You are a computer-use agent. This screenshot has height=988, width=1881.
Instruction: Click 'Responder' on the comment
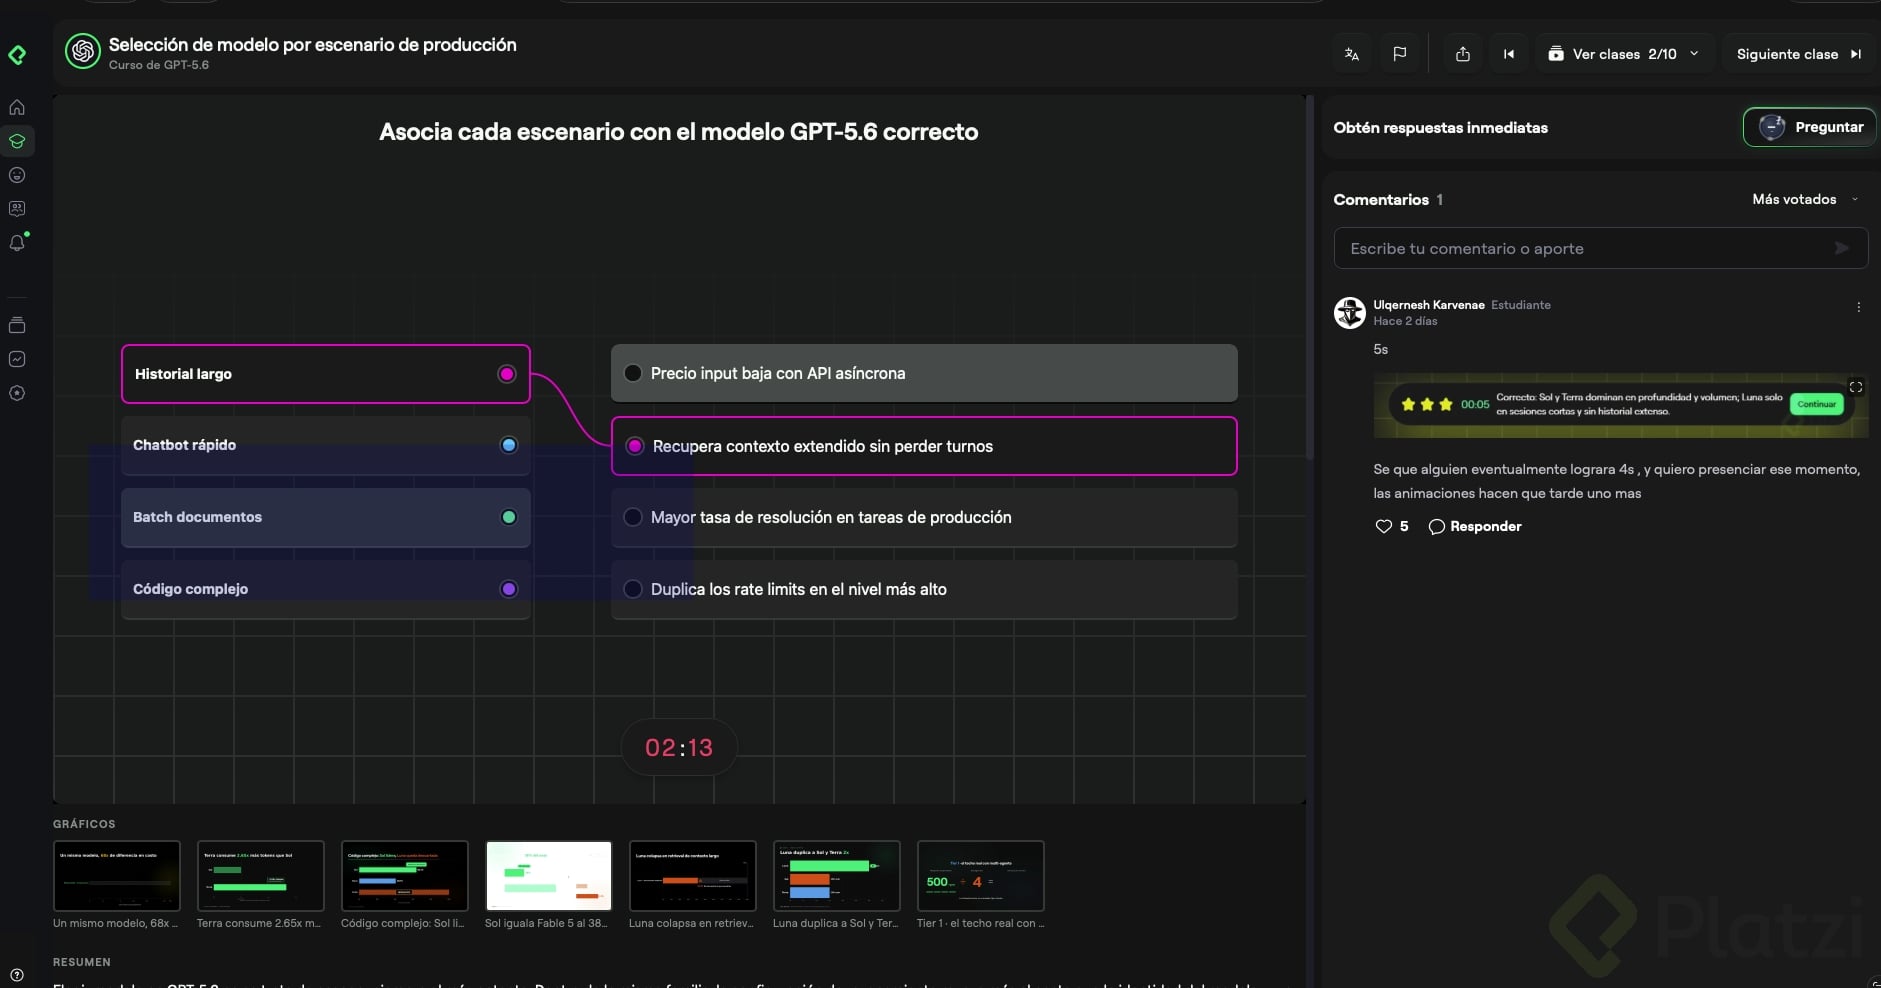click(1475, 526)
